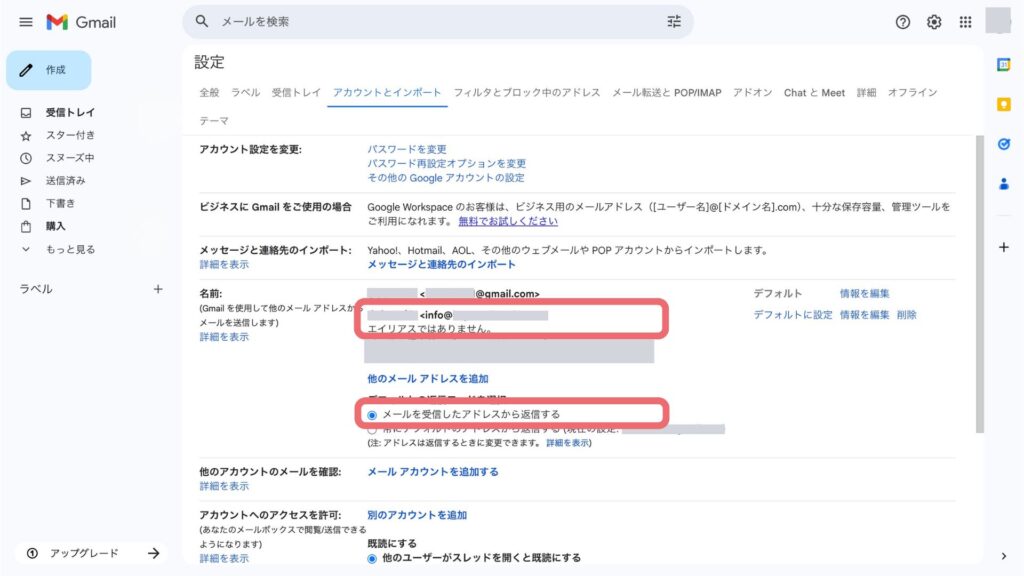Open the main menu hamburger icon
The width and height of the screenshot is (1024, 576).
[x=26, y=22]
